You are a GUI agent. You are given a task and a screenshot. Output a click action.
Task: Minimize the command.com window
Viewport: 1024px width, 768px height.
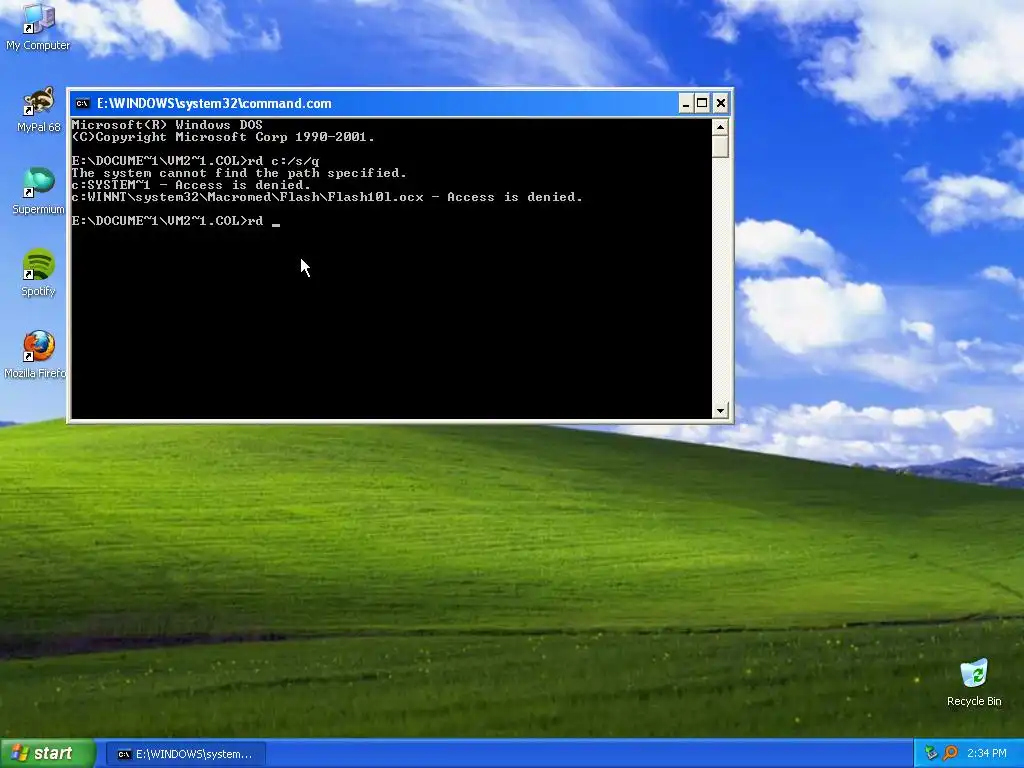[x=686, y=103]
